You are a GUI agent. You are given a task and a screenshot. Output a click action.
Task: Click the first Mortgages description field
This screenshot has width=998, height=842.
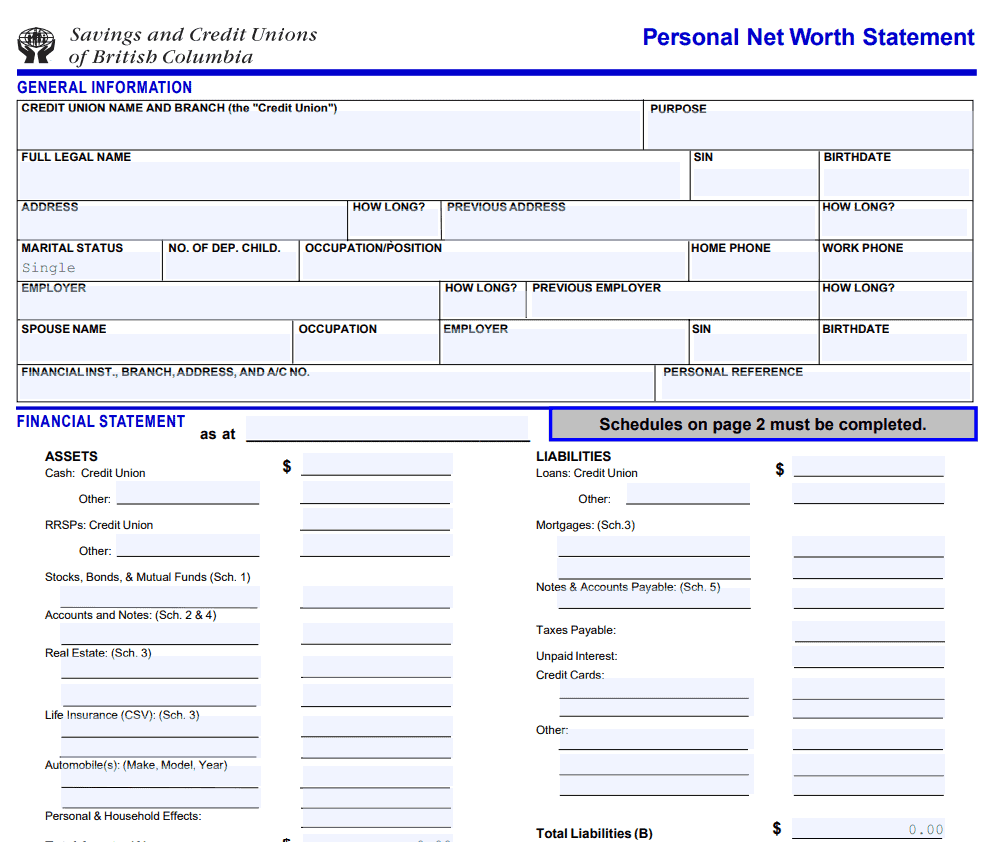point(654,547)
